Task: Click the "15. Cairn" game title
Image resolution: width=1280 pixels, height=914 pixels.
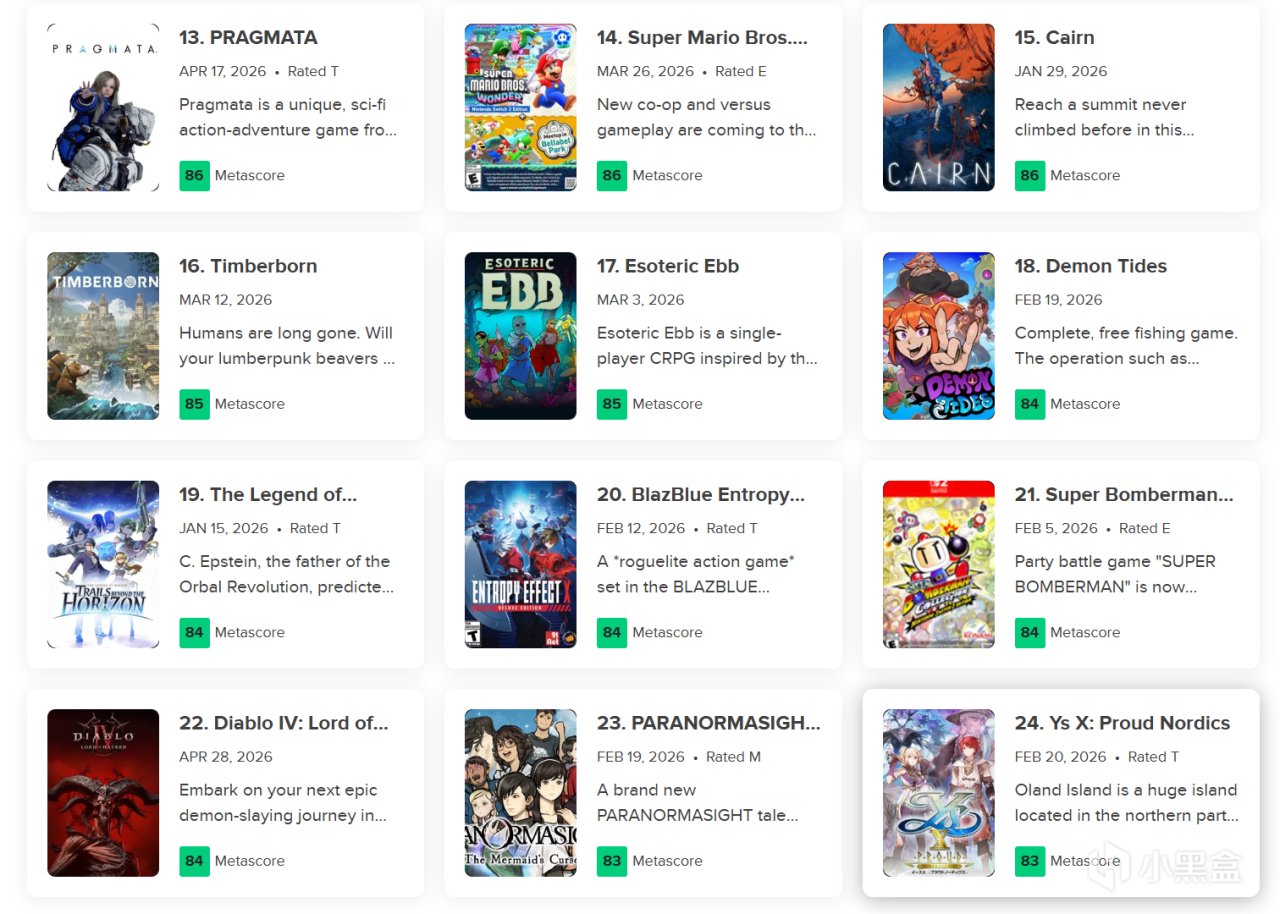Action: (x=1054, y=38)
